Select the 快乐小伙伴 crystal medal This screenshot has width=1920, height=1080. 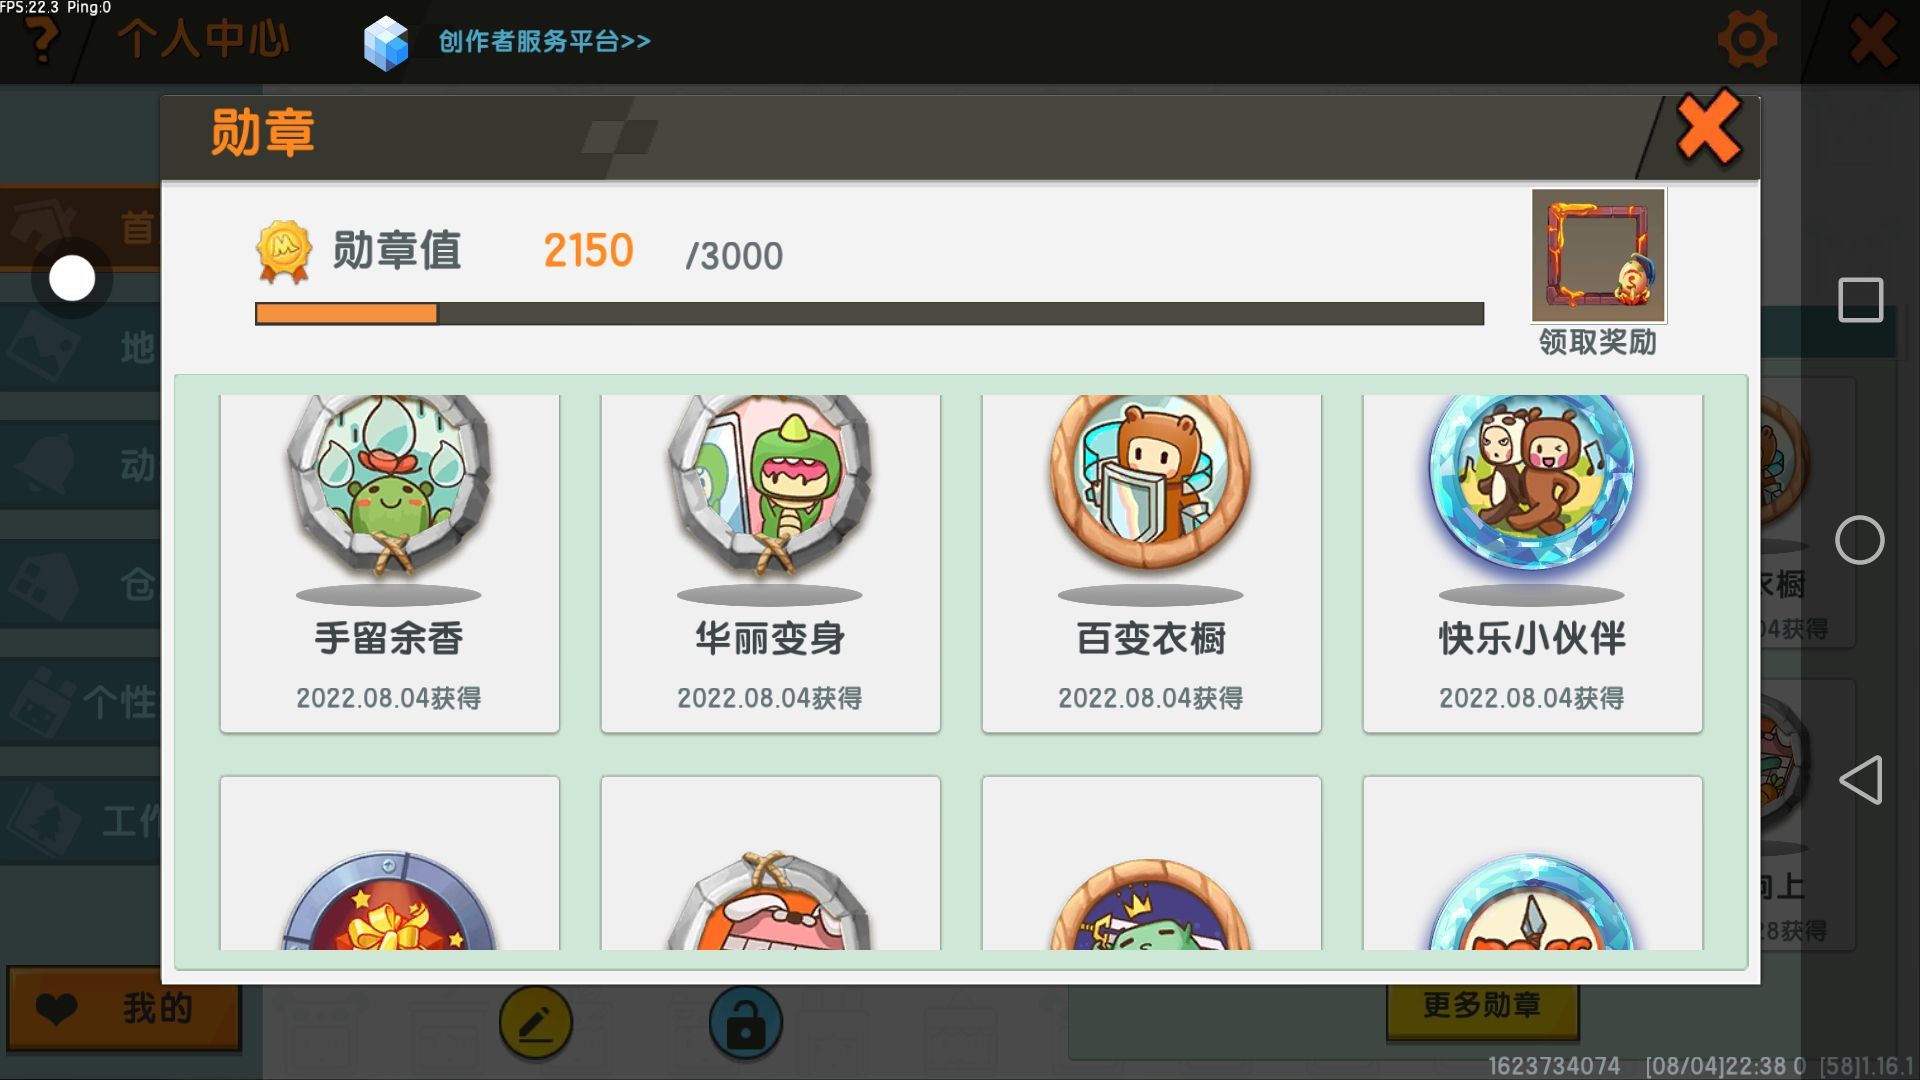point(1532,563)
